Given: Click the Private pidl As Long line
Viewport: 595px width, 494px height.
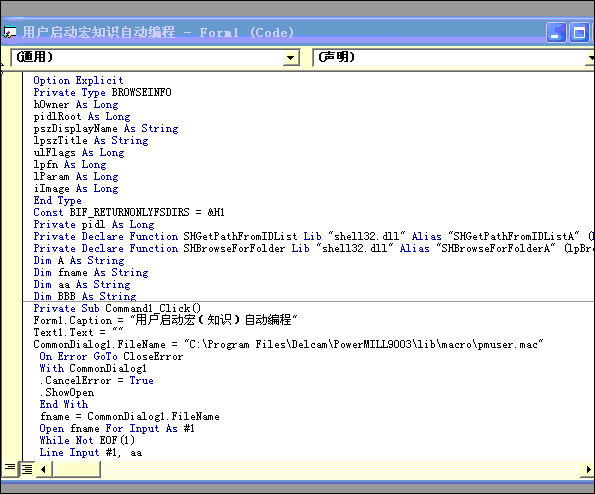Looking at the screenshot, I should click(94, 225).
